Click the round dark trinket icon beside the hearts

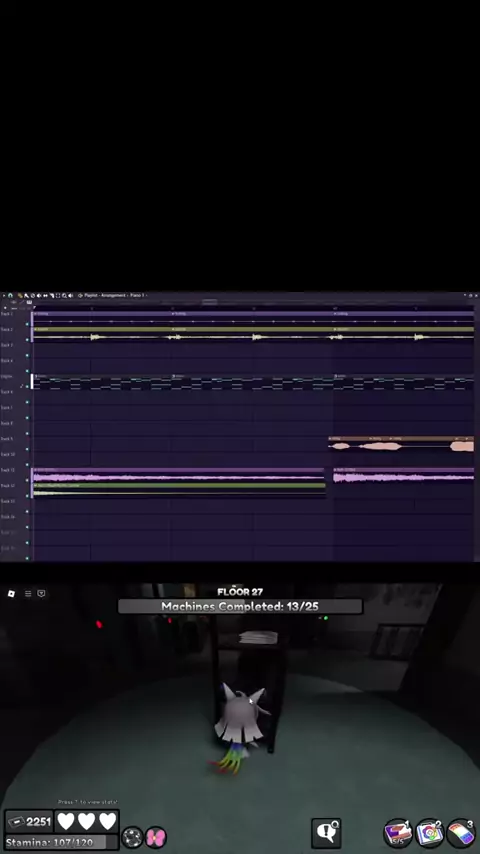point(132,837)
